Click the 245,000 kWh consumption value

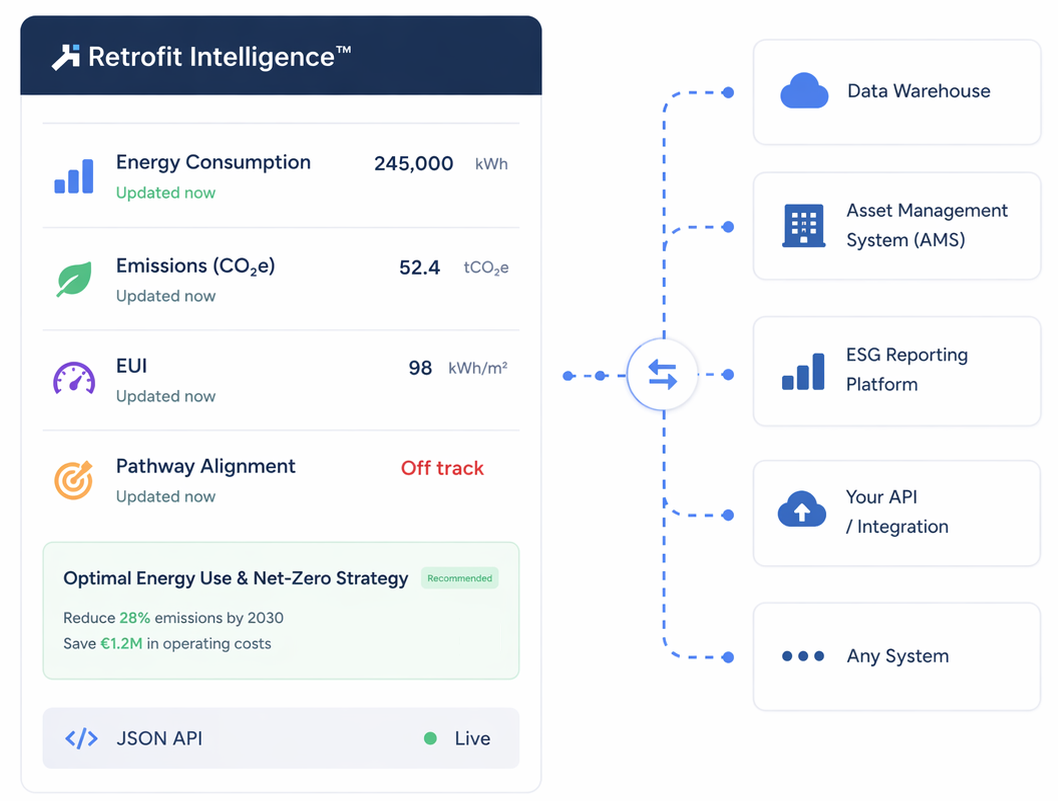414,164
